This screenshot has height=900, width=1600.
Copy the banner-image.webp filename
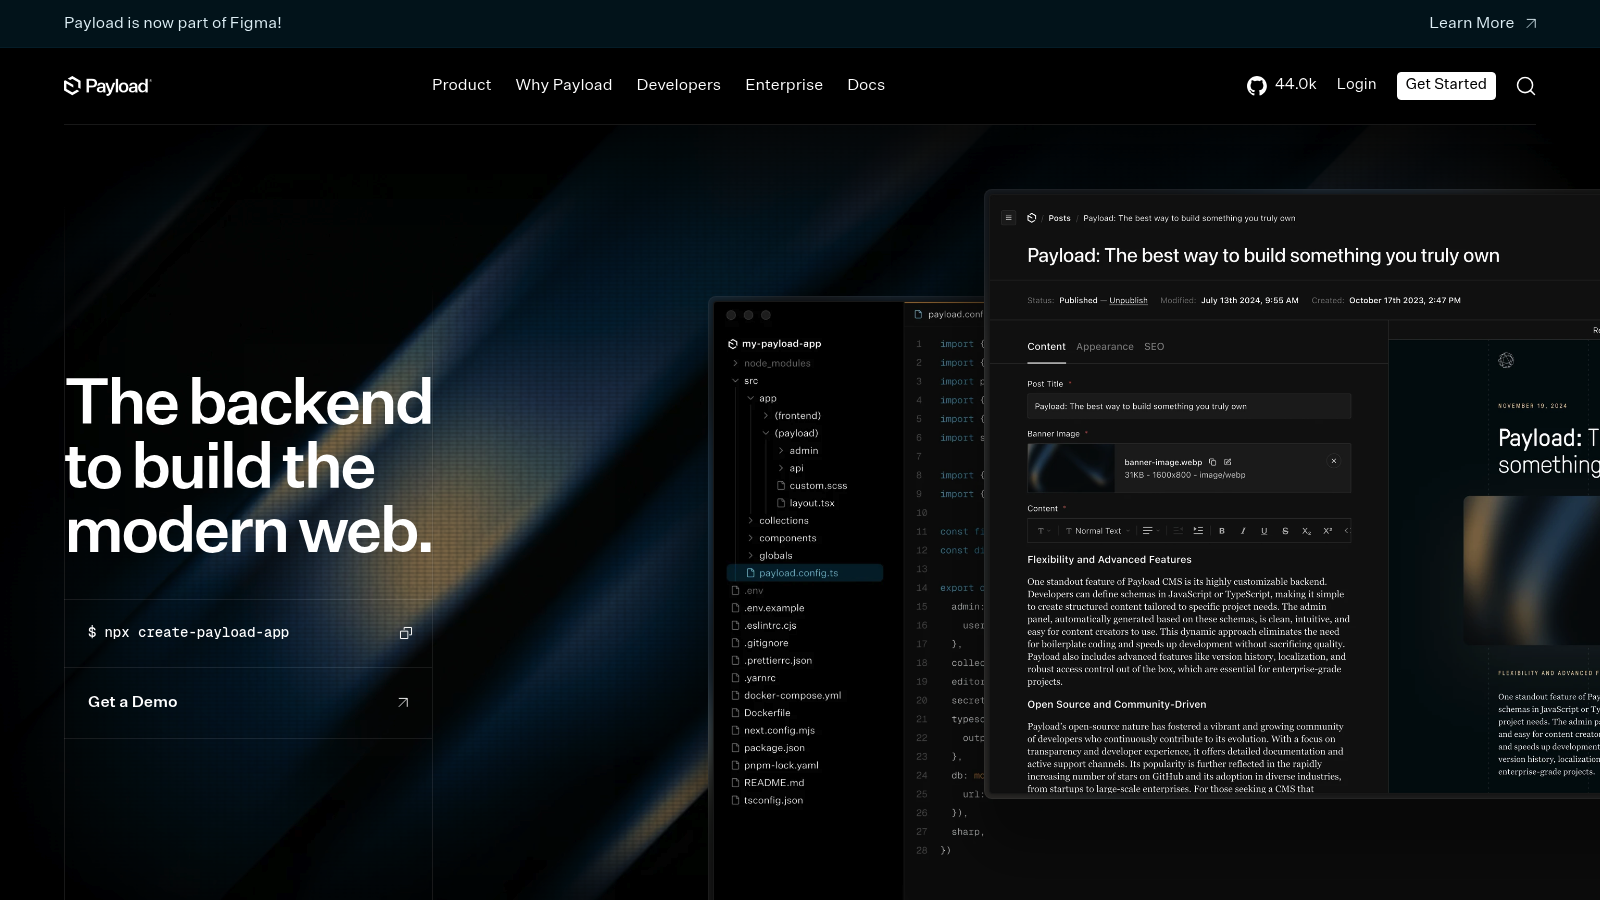point(1212,462)
